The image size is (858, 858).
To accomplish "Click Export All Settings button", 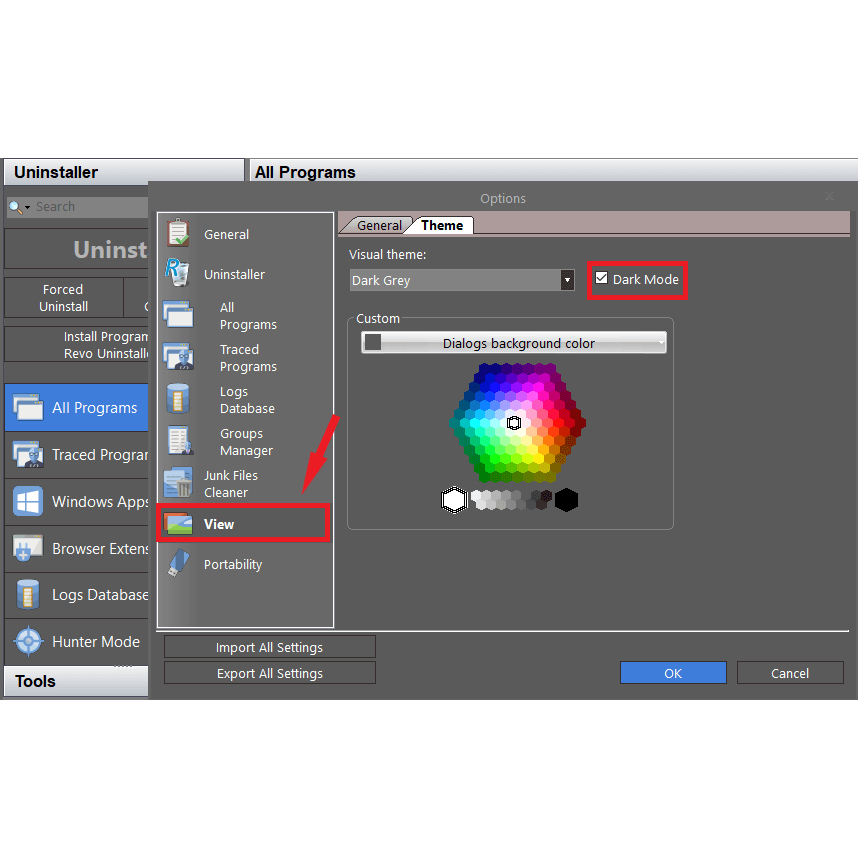I will [270, 673].
